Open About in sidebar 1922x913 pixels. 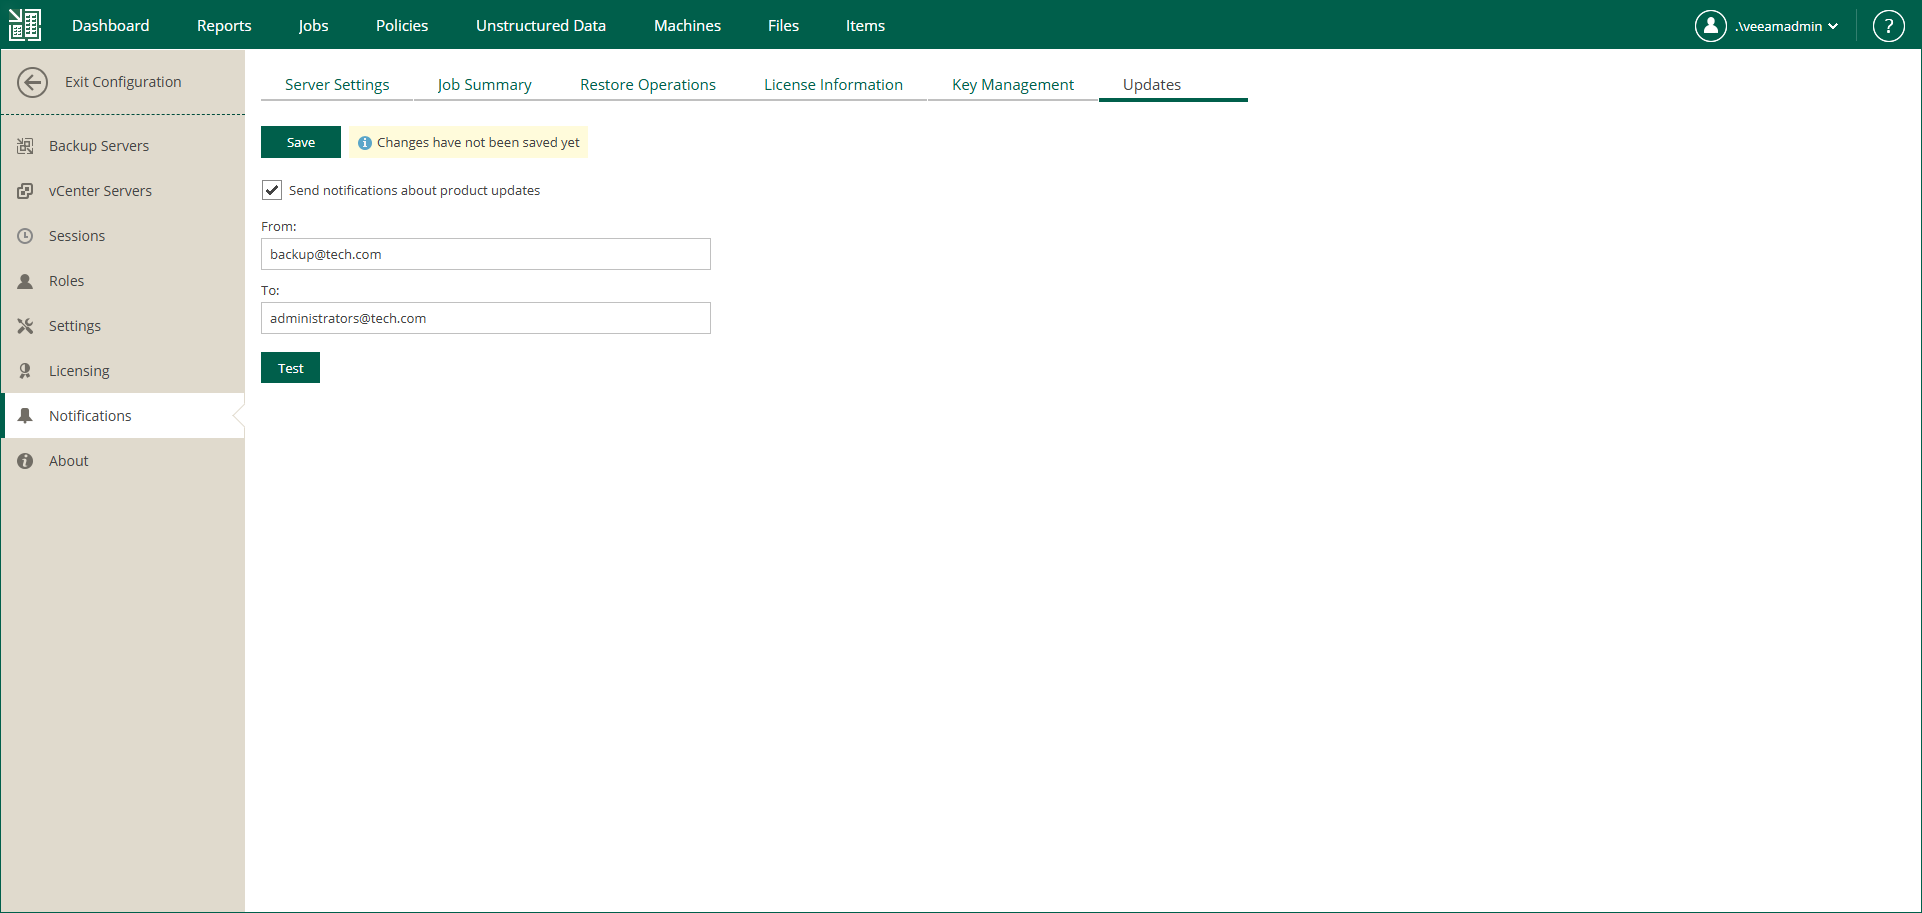[122, 461]
